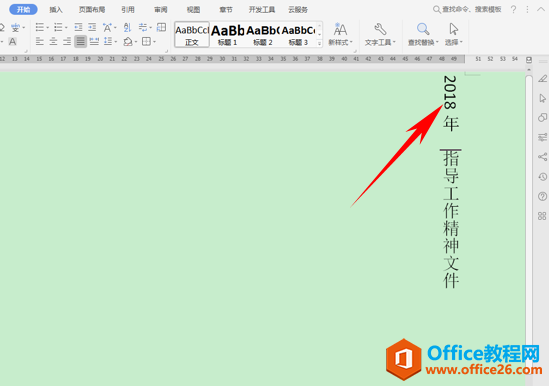Viewport: 549px width, 387px height.
Task: Expand the styles gallery list
Action: point(319,43)
